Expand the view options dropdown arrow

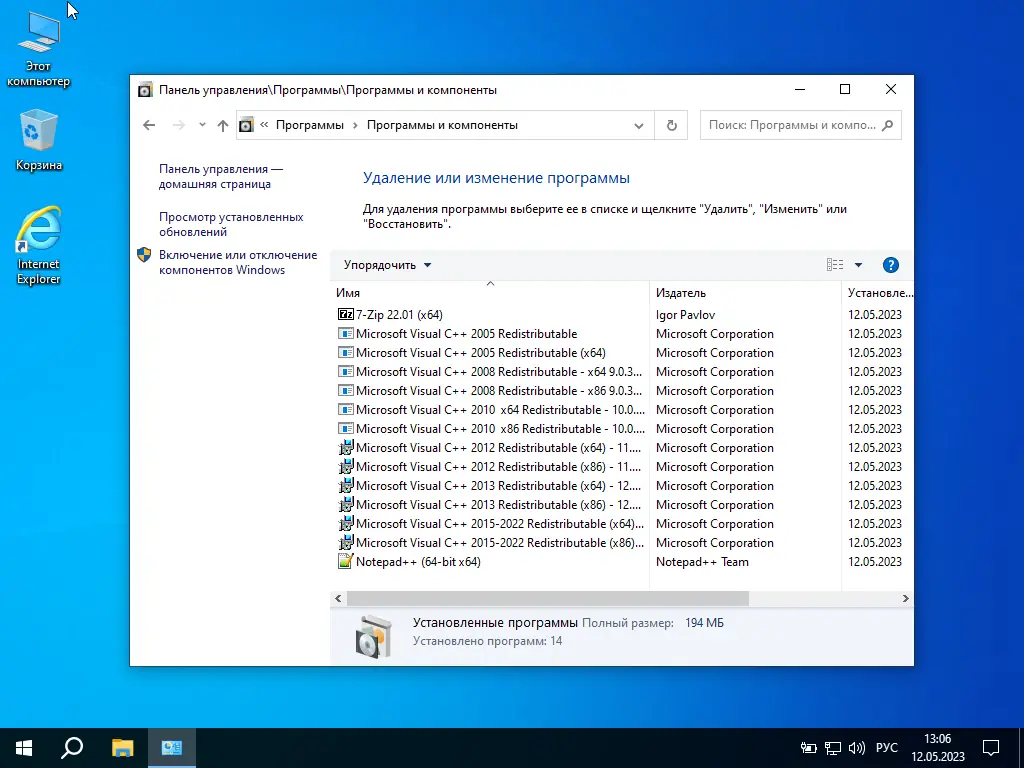[x=858, y=265]
